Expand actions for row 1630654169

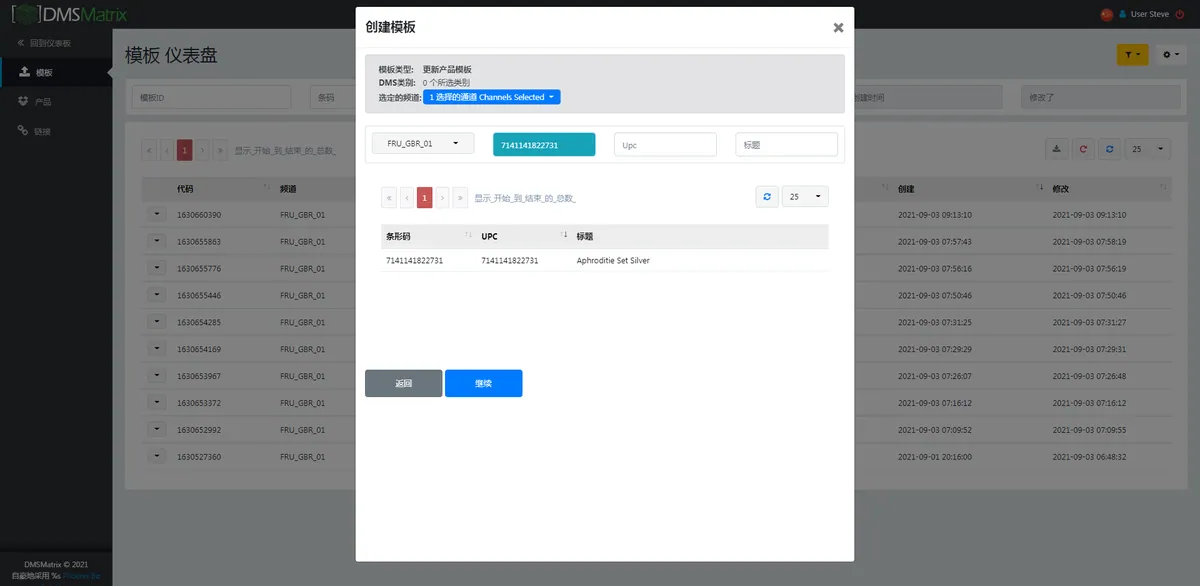click(x=157, y=349)
